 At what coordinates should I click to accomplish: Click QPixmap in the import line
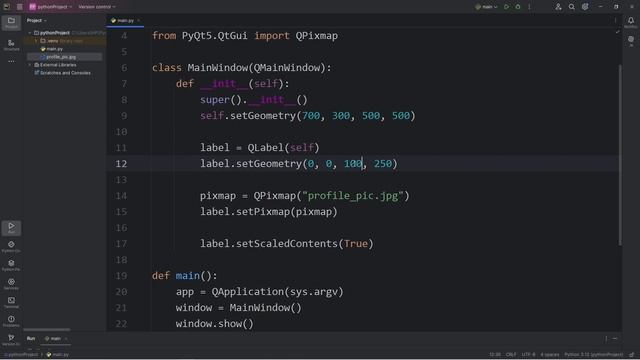(317, 36)
